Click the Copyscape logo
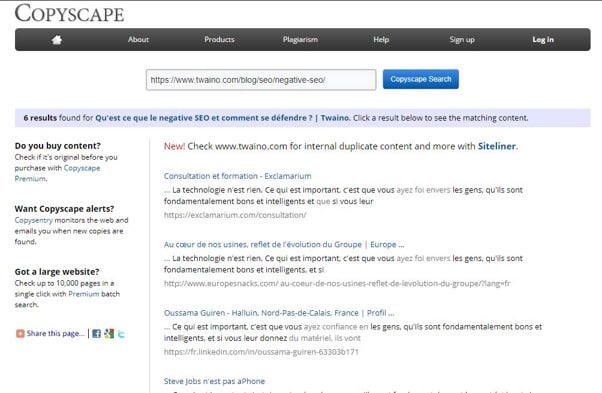Viewport: 602px width, 393px height. pos(69,13)
